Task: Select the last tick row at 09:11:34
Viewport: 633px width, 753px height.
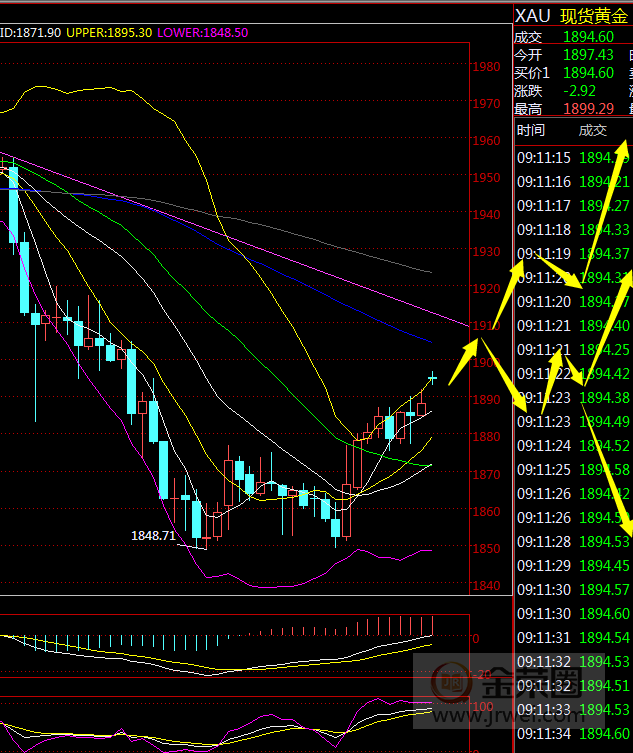Action: pos(572,734)
